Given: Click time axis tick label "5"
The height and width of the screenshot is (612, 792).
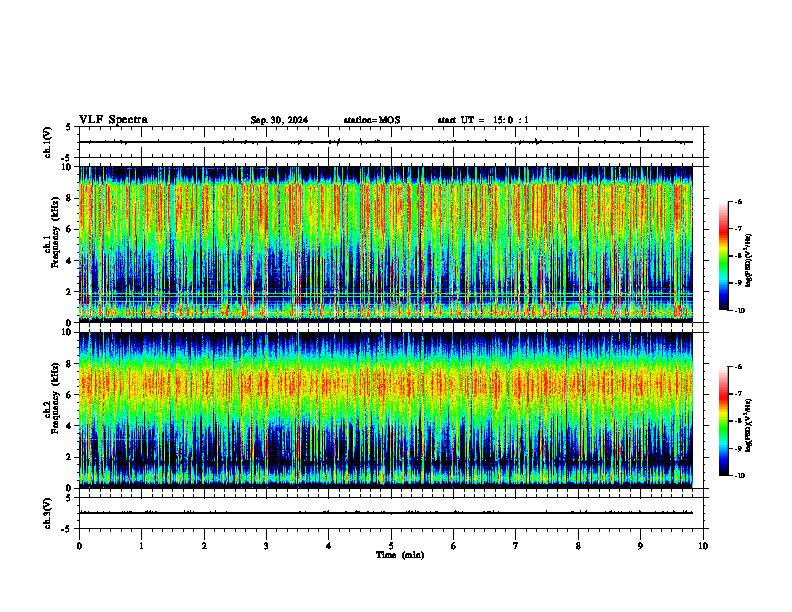Looking at the screenshot, I should click(x=391, y=546).
